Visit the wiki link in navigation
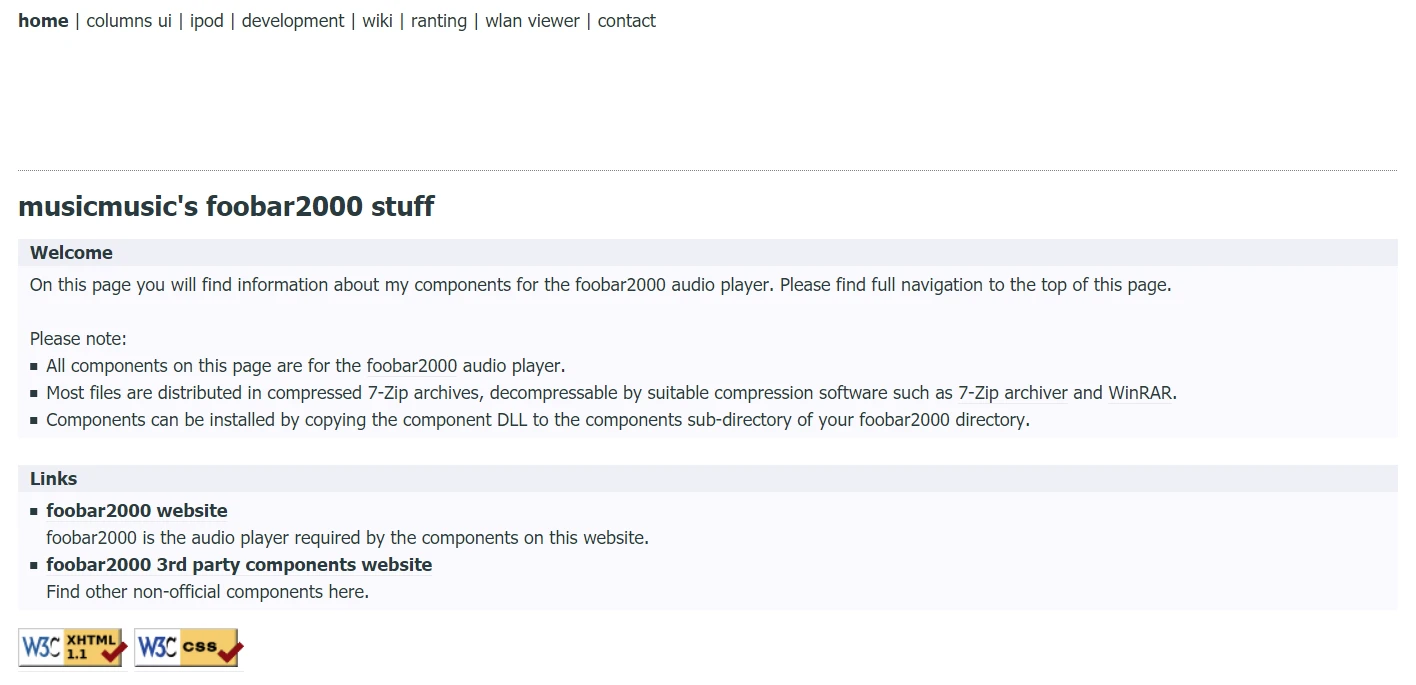This screenshot has height=685, width=1416. [x=377, y=21]
